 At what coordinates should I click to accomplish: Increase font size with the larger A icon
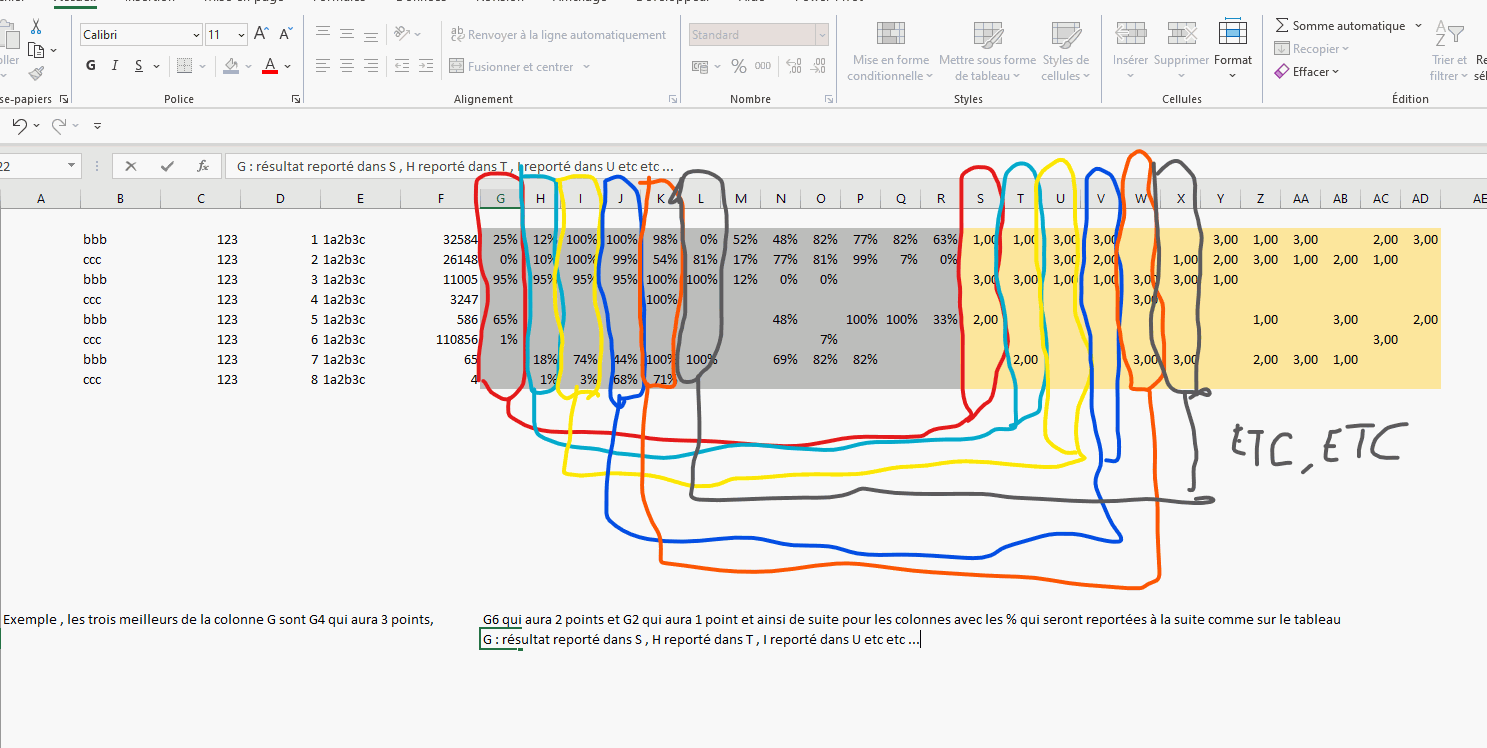[261, 34]
